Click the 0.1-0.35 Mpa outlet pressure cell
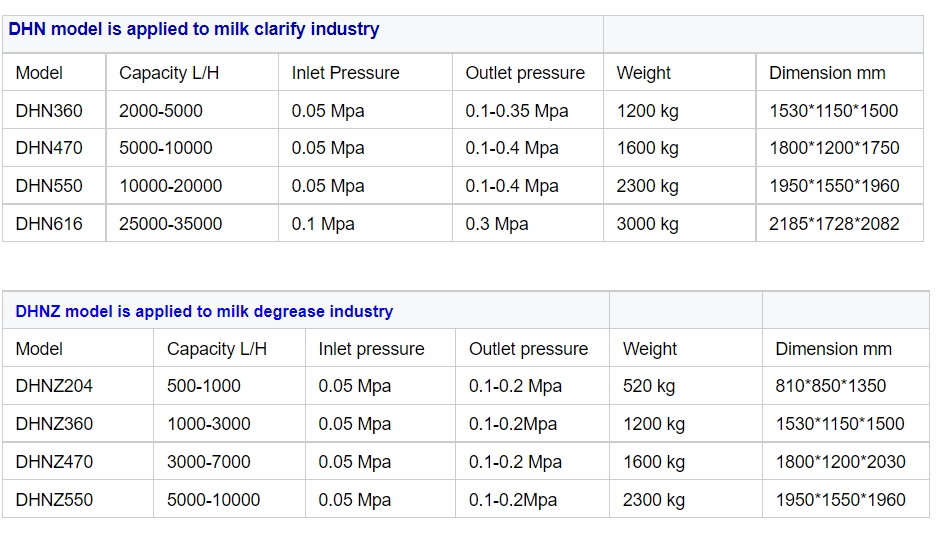This screenshot has width=940, height=543. click(x=517, y=111)
